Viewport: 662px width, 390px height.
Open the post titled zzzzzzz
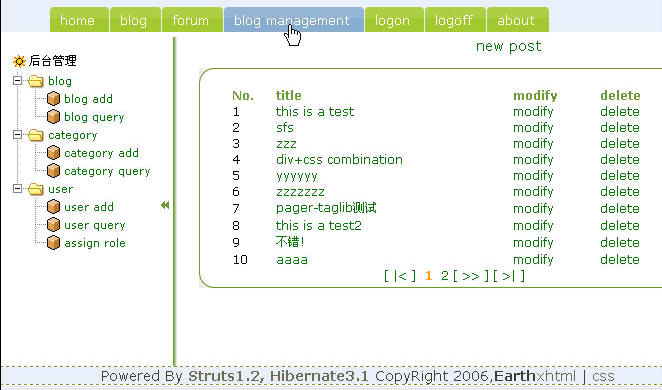tap(300, 192)
